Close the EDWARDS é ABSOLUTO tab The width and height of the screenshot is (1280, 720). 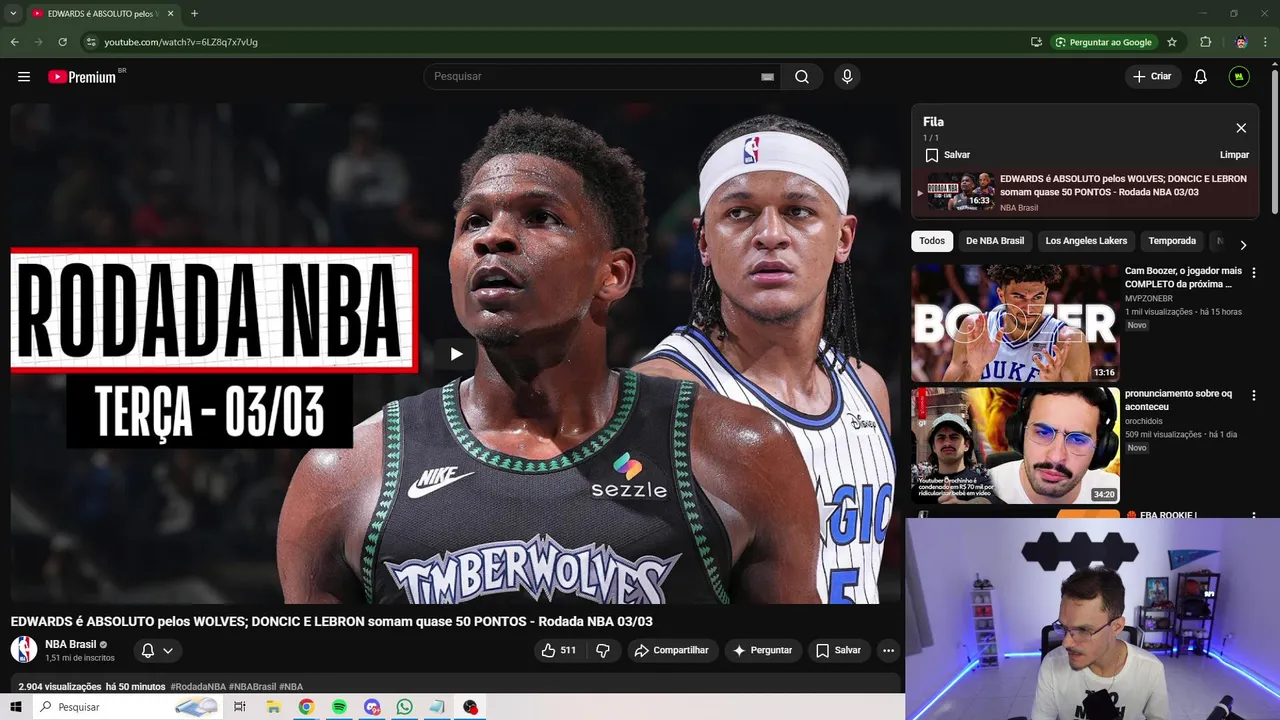point(171,13)
